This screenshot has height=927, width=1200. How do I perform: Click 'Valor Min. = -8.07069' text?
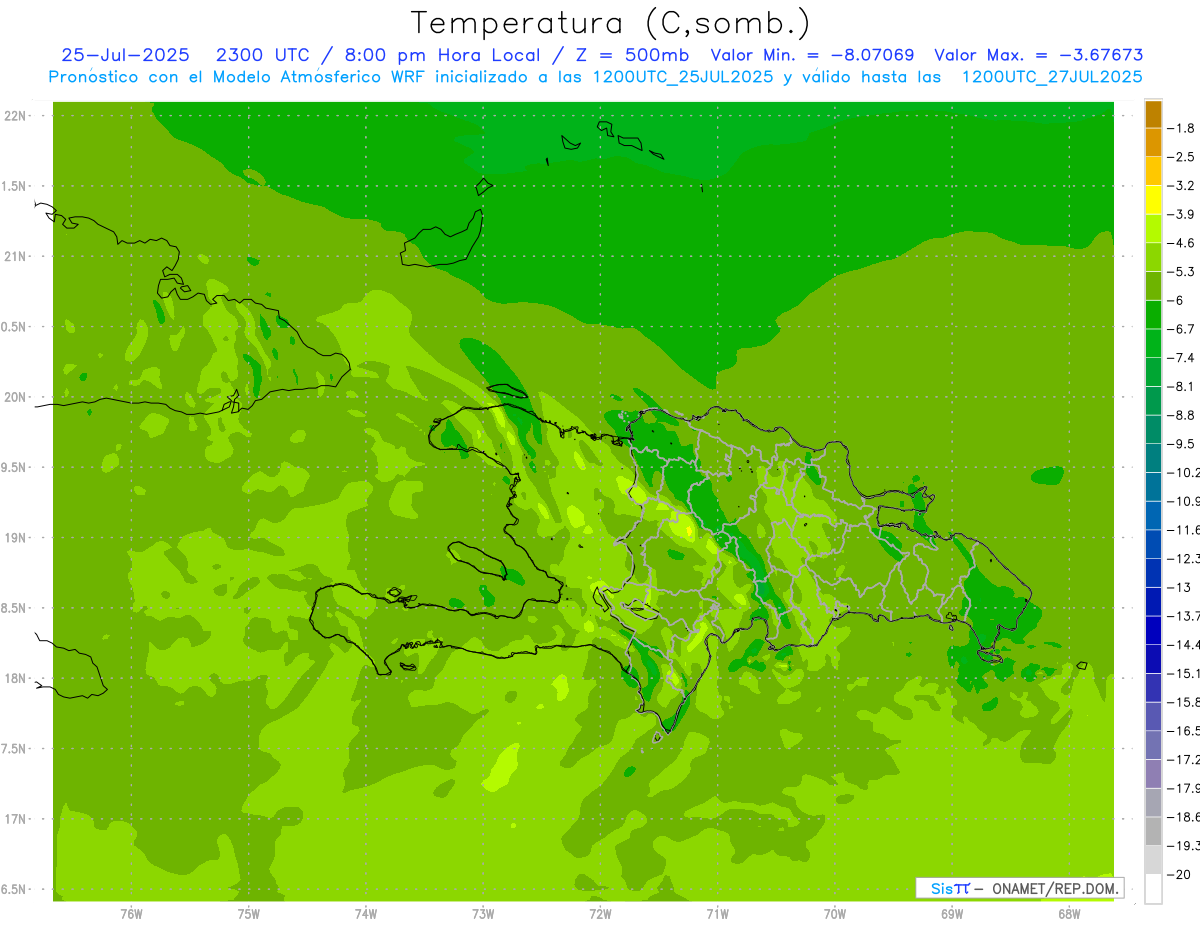[812, 55]
